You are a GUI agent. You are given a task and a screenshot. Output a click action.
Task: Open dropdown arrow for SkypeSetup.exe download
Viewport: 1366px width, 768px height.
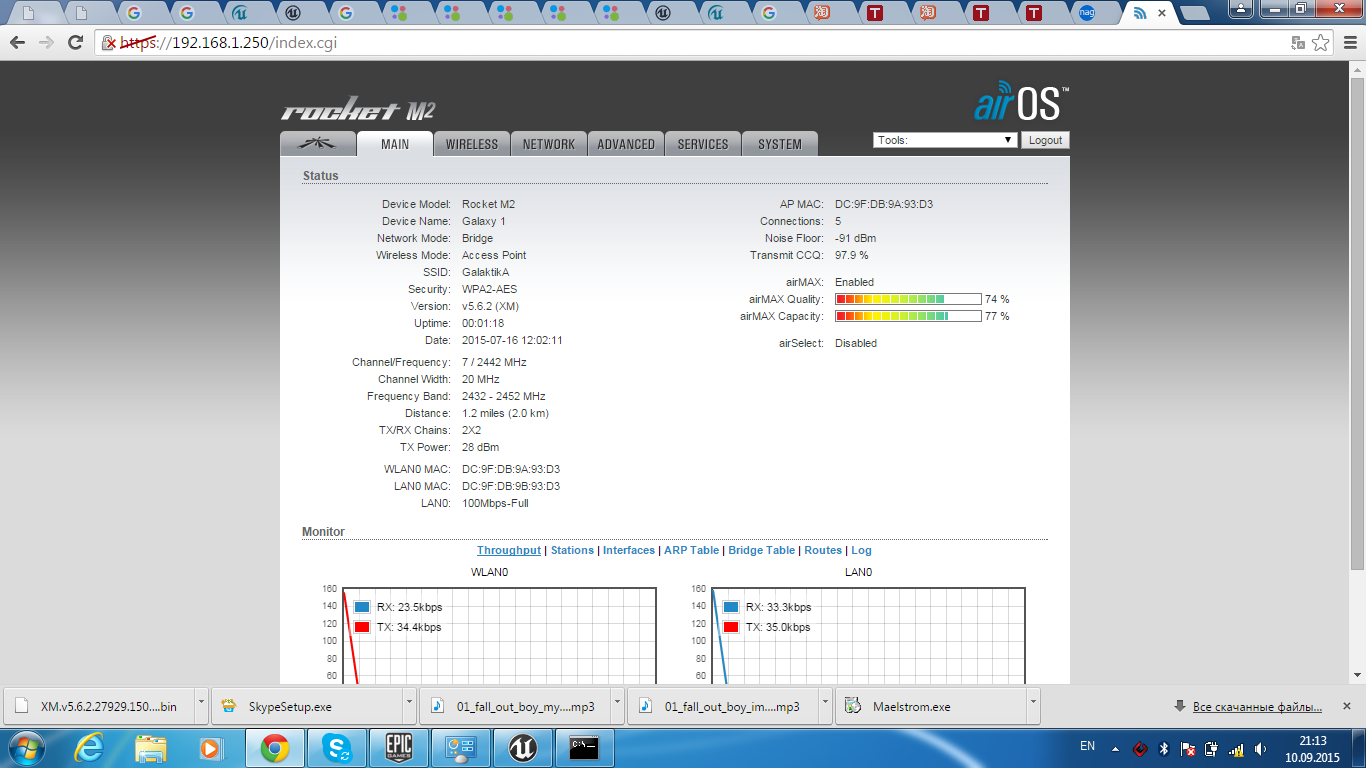click(411, 705)
